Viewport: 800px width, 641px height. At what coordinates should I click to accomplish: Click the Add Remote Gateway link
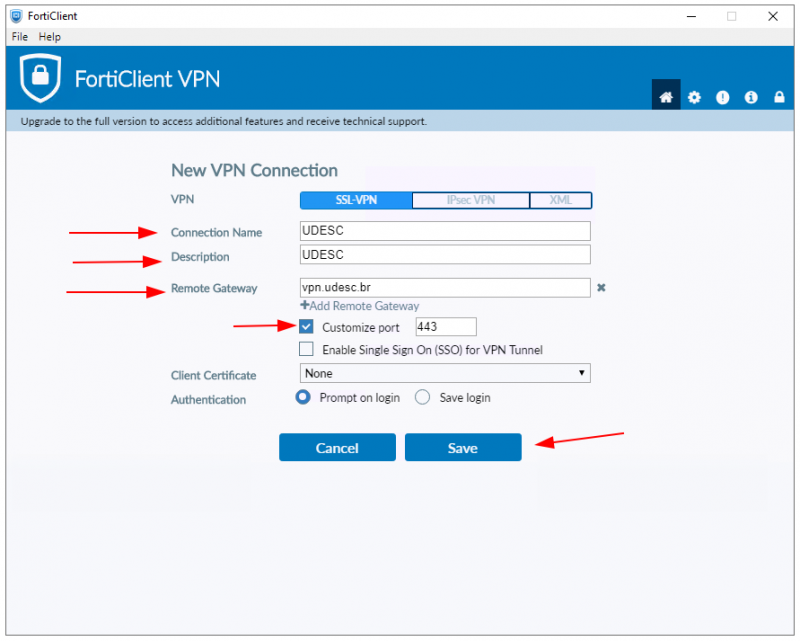coord(360,306)
